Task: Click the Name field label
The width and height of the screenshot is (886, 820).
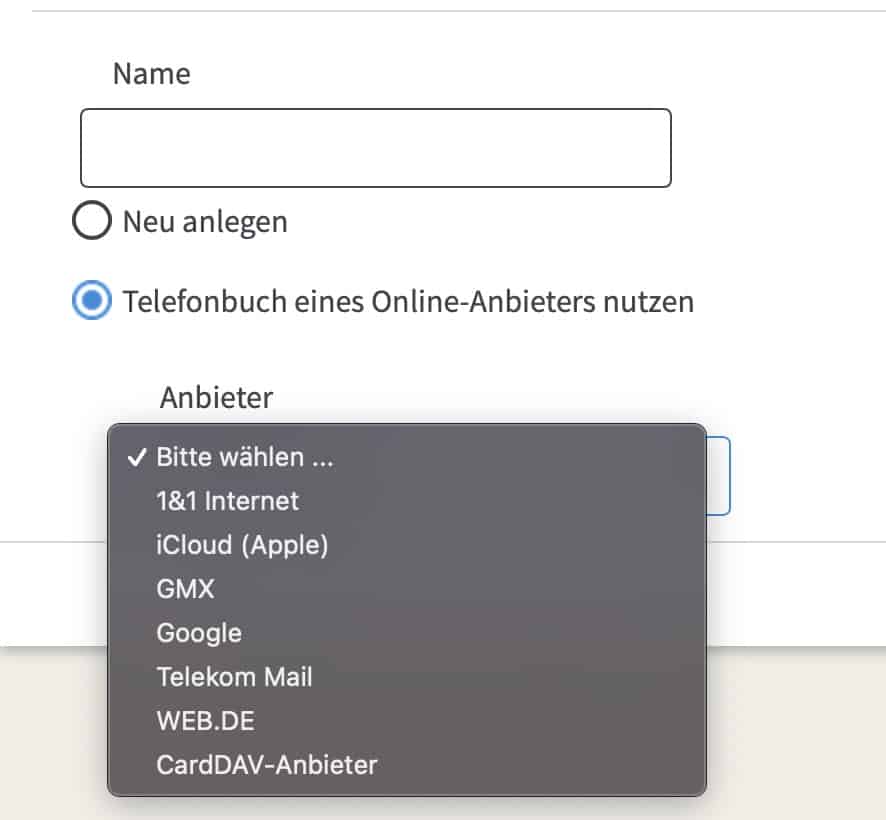Action: pos(151,73)
